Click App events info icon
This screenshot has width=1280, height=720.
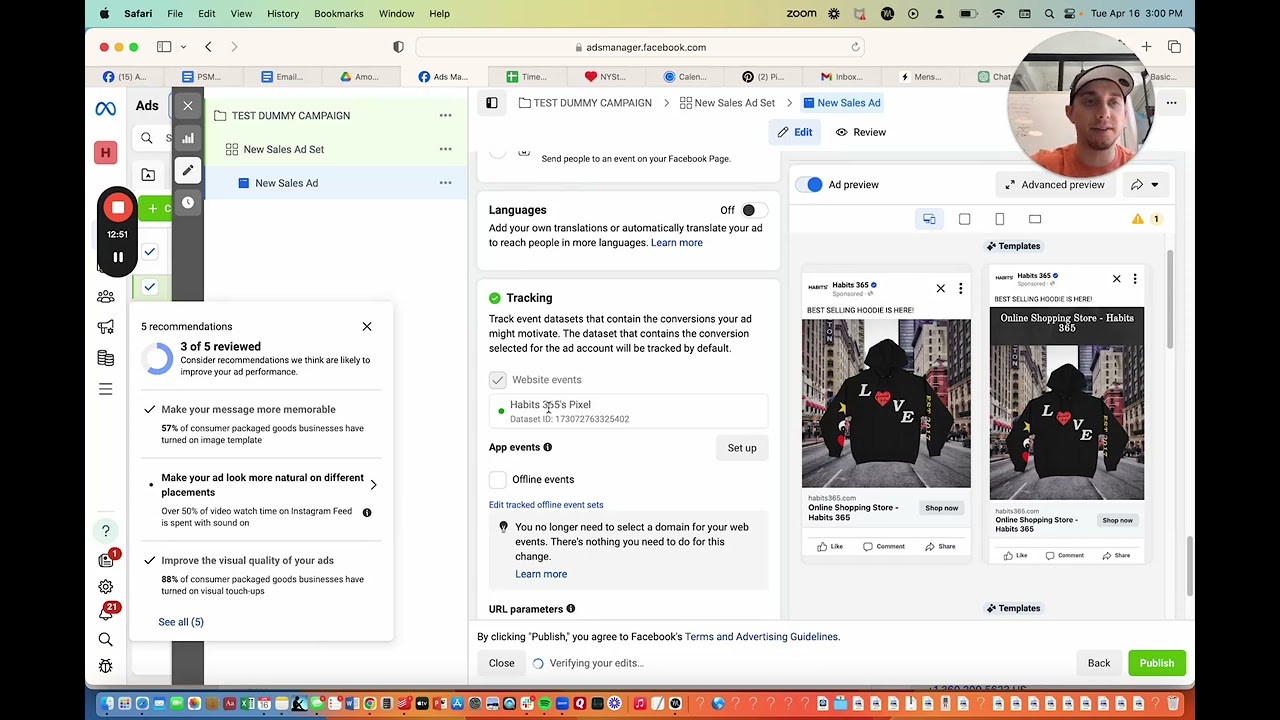click(x=547, y=447)
